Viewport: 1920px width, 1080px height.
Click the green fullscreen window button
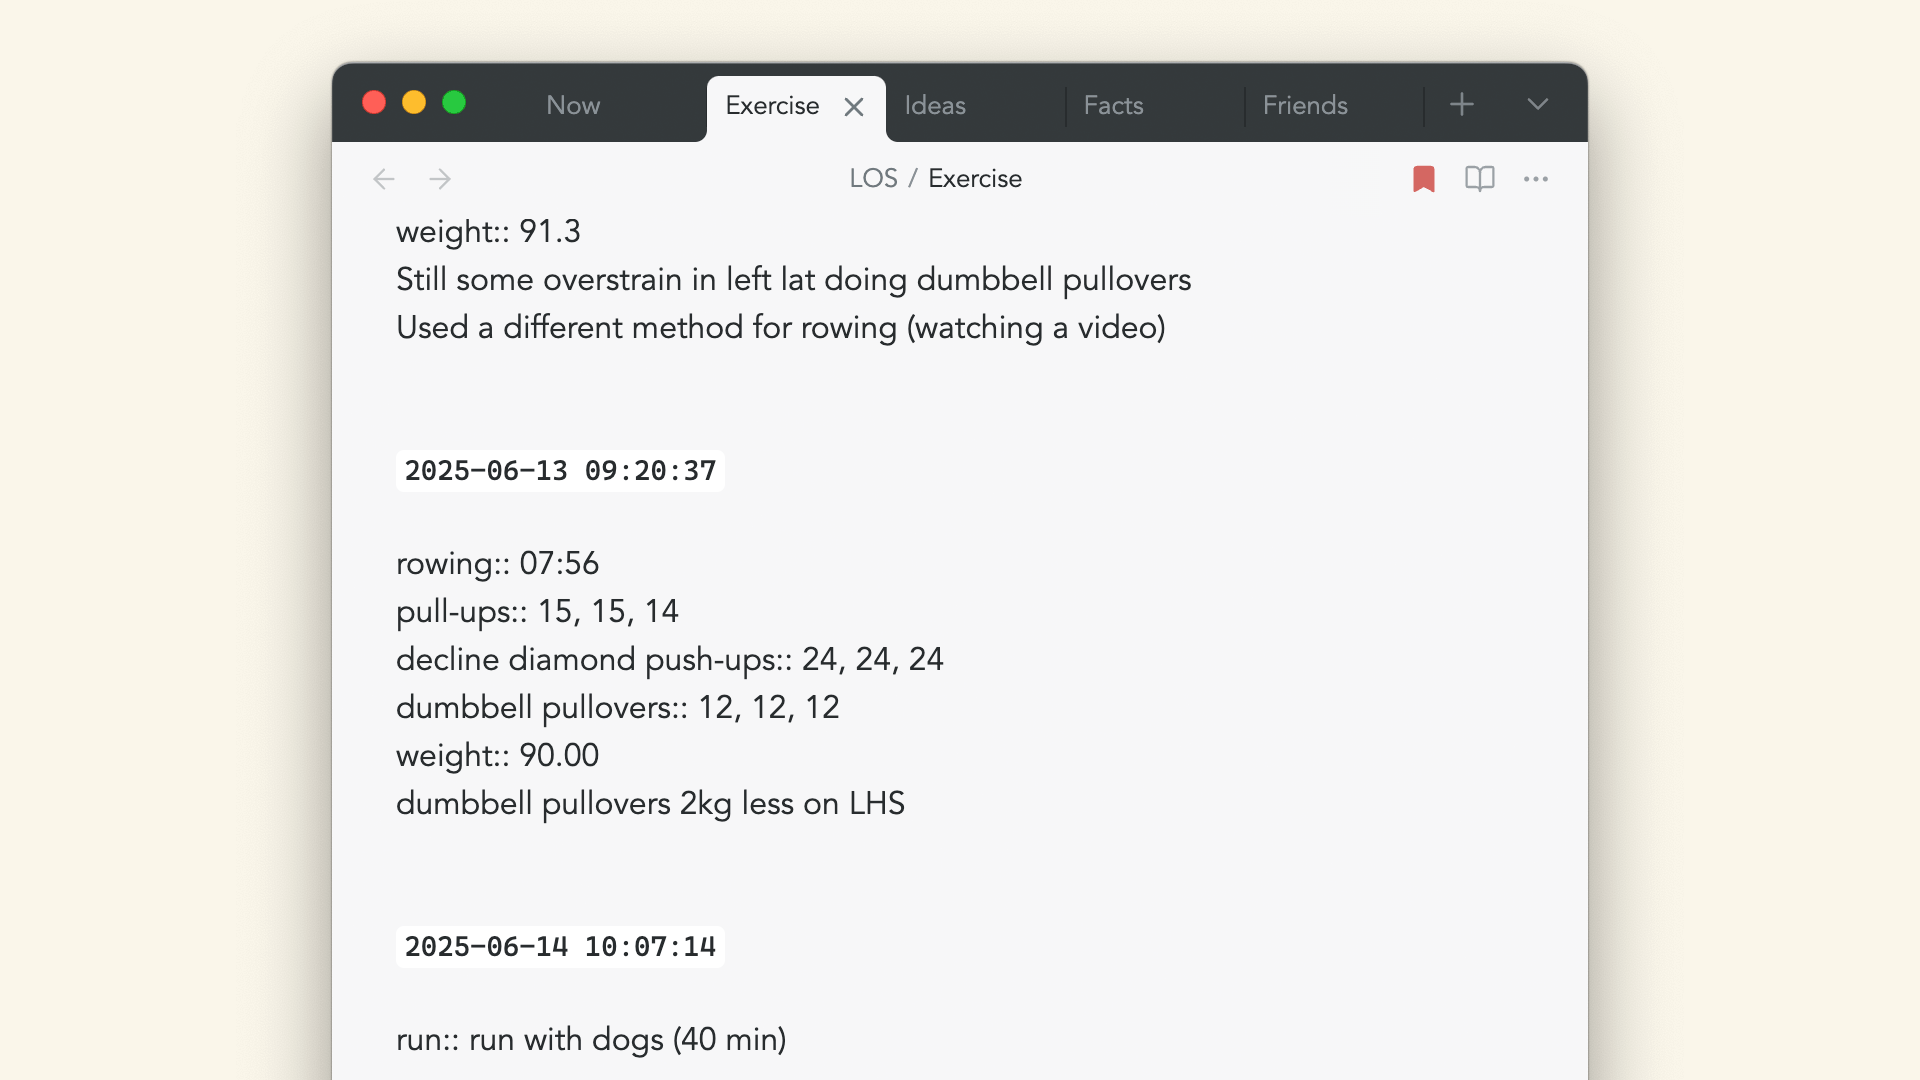coord(454,102)
